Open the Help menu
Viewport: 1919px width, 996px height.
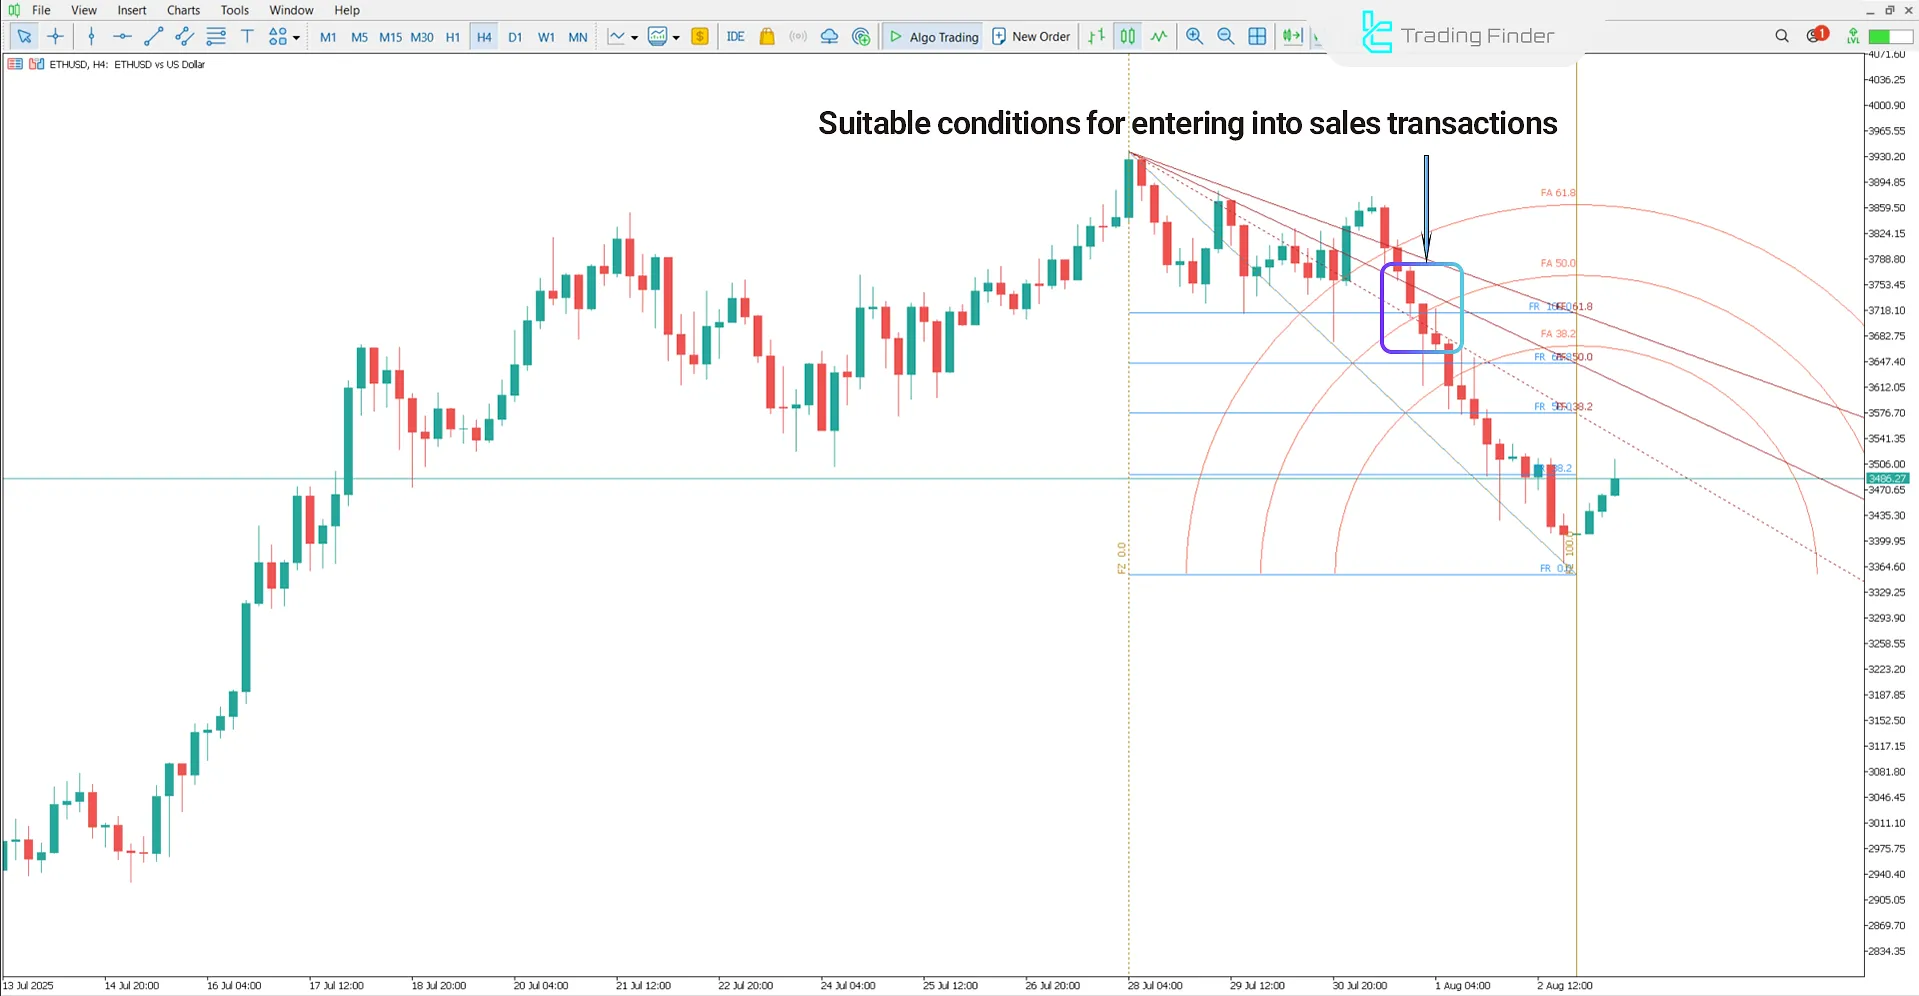tap(347, 10)
